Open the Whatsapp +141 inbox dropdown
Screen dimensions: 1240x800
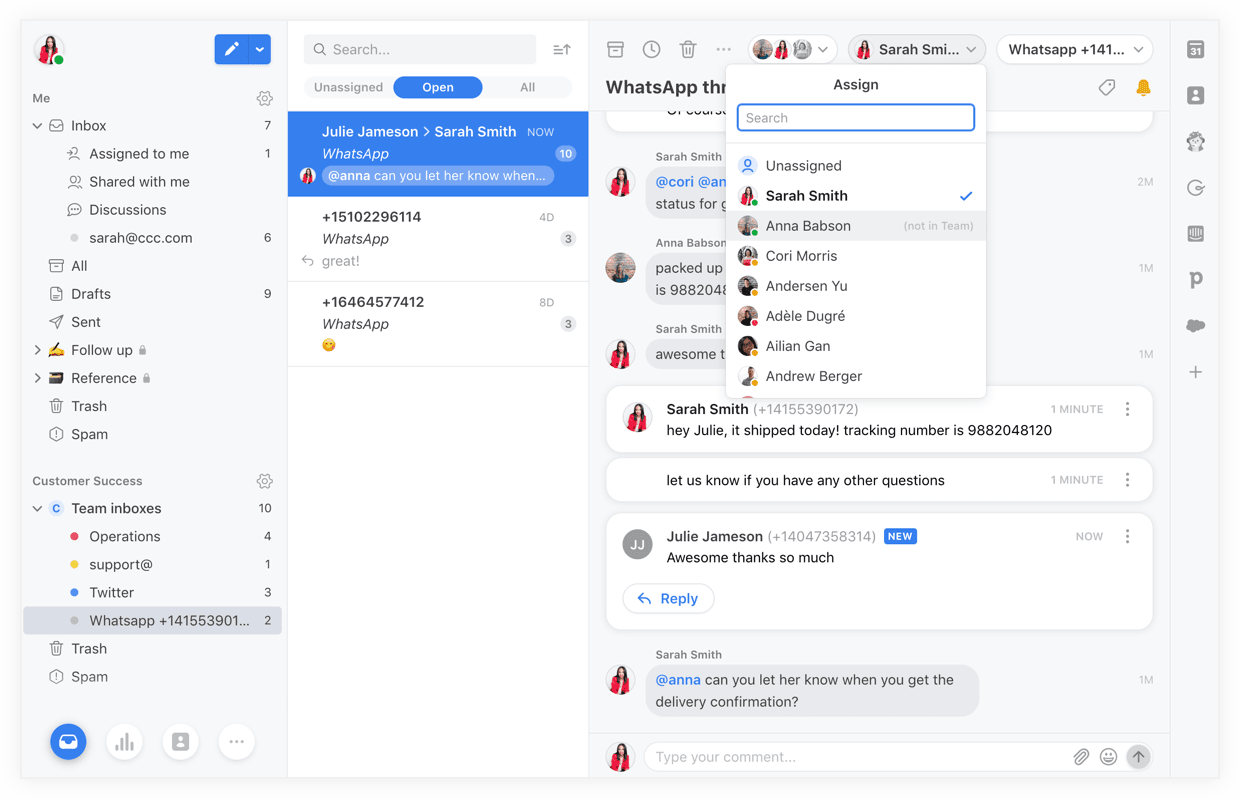1075,49
